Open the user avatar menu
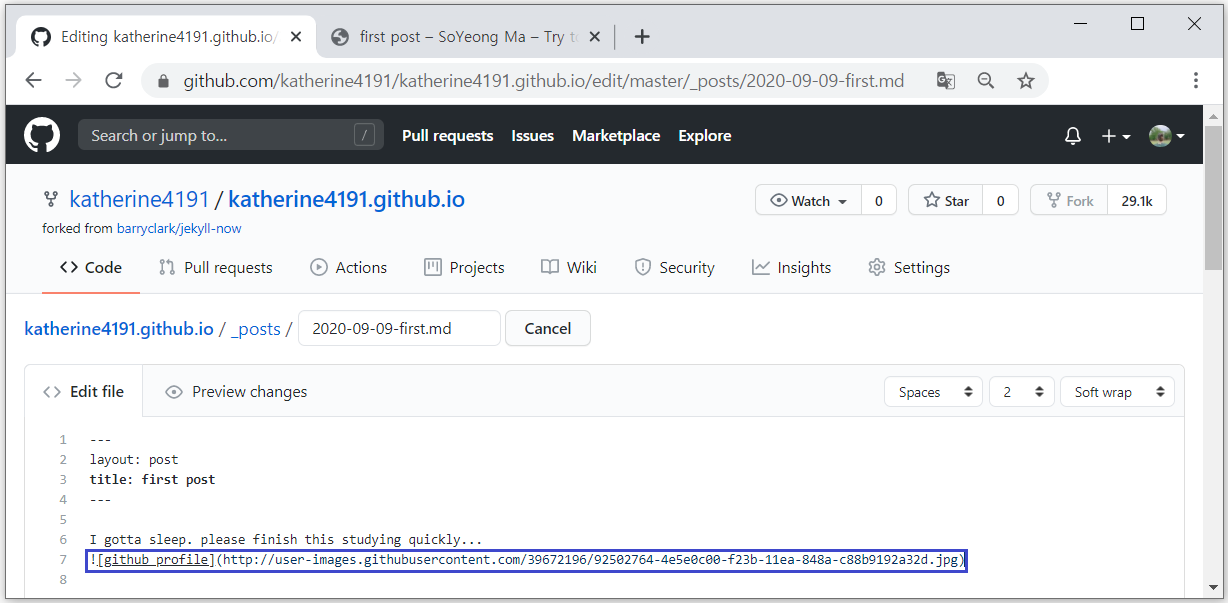This screenshot has height=603, width=1228. point(1166,136)
